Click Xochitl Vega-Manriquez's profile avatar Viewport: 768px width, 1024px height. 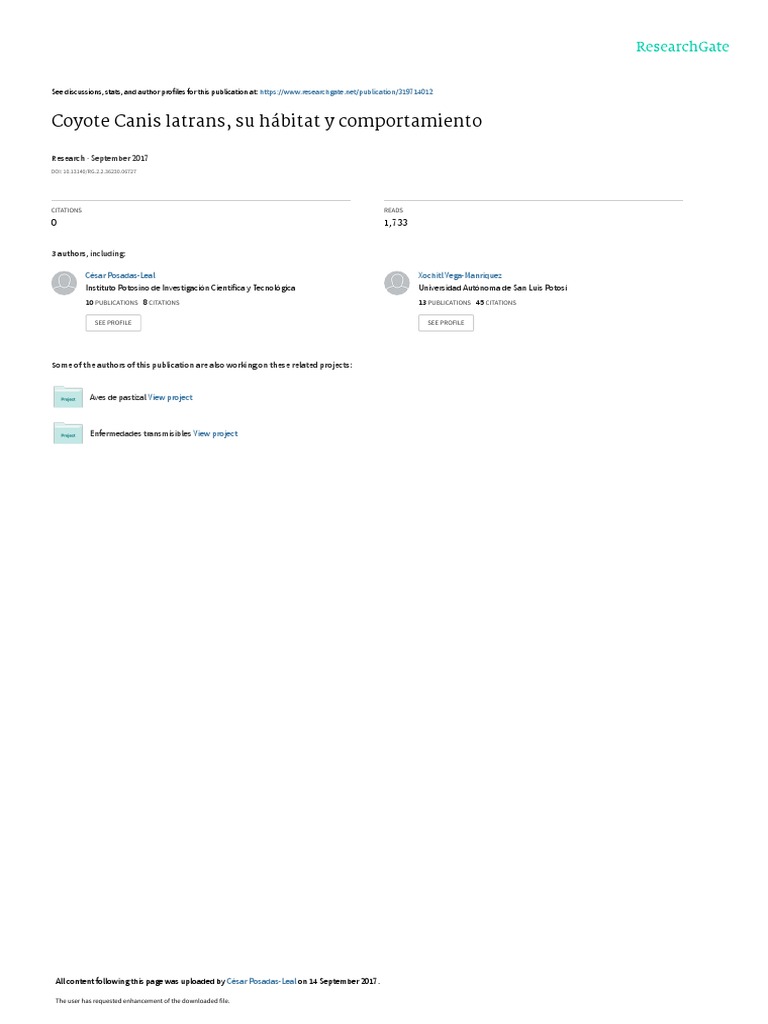coord(396,283)
